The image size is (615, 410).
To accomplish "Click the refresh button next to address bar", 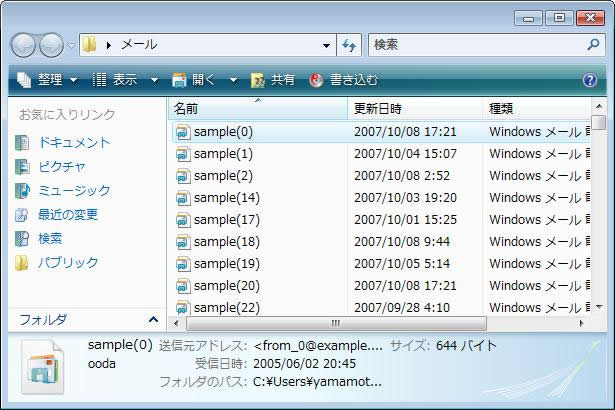I will click(349, 46).
